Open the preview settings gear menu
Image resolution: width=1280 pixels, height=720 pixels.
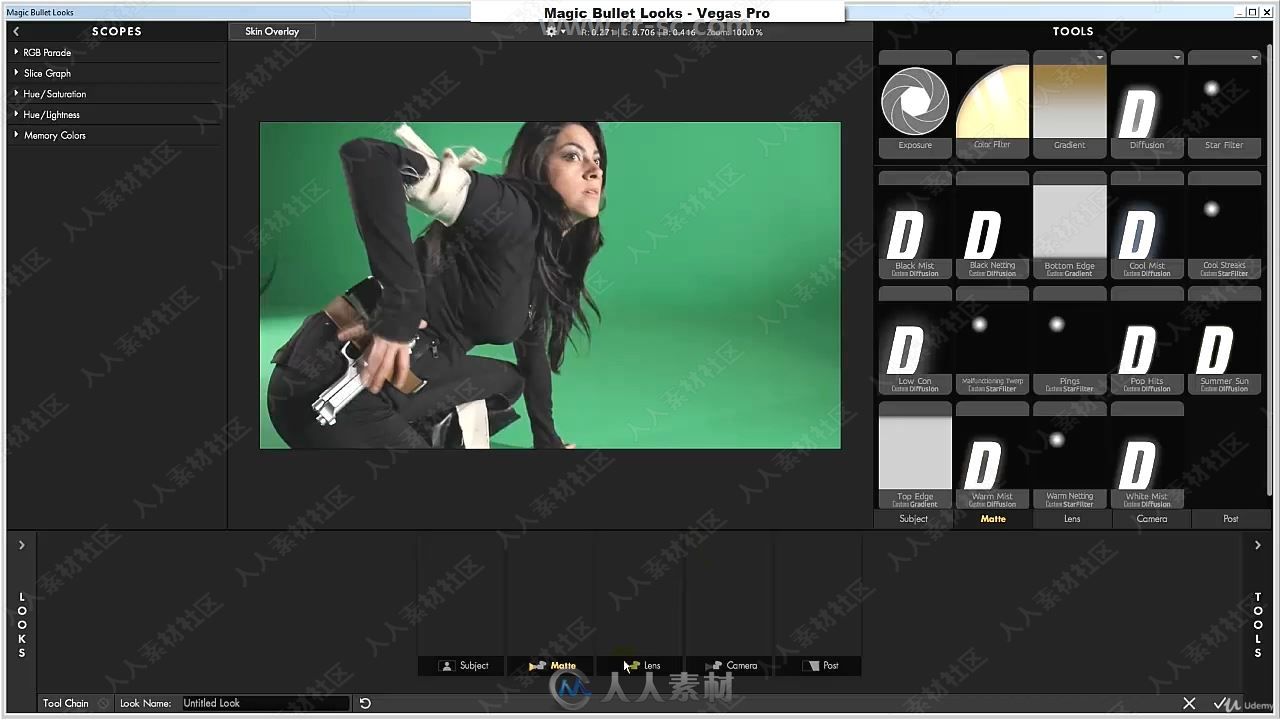pyautogui.click(x=554, y=32)
